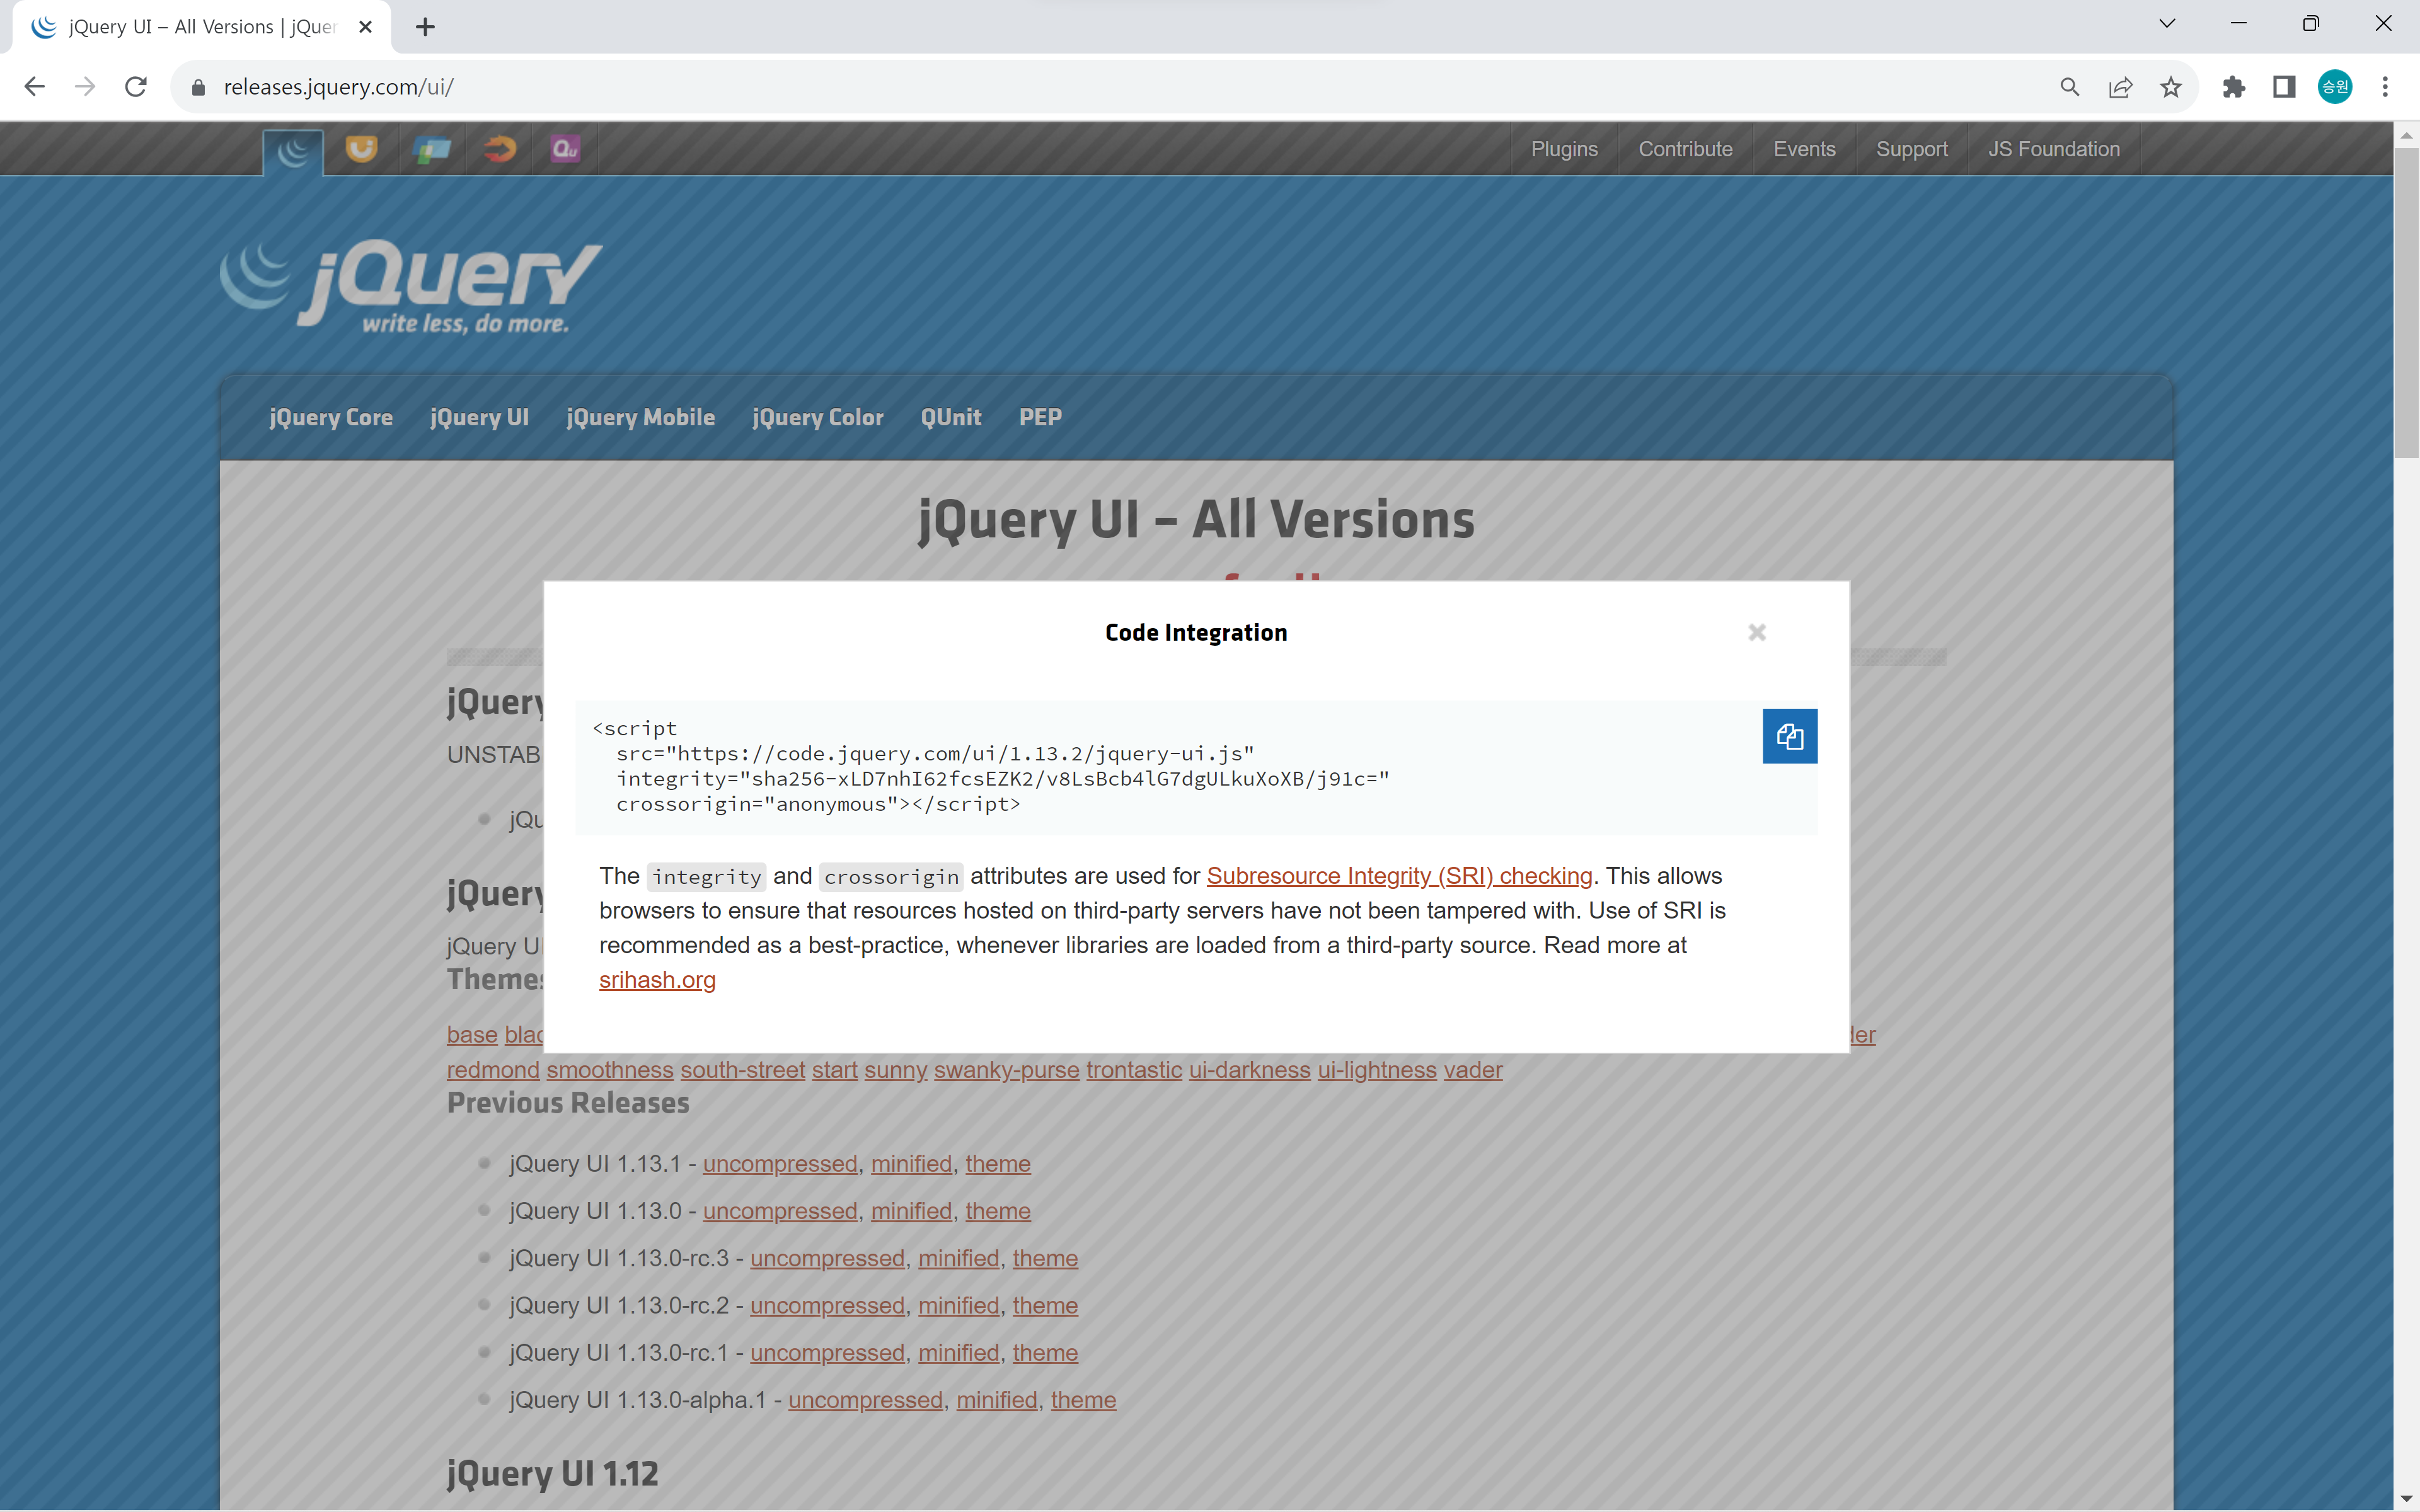Screen dimensions: 2420x1512
Task: Open minified link for jQuery UI 1.13.0-rc.2
Action: [x=958, y=1306]
